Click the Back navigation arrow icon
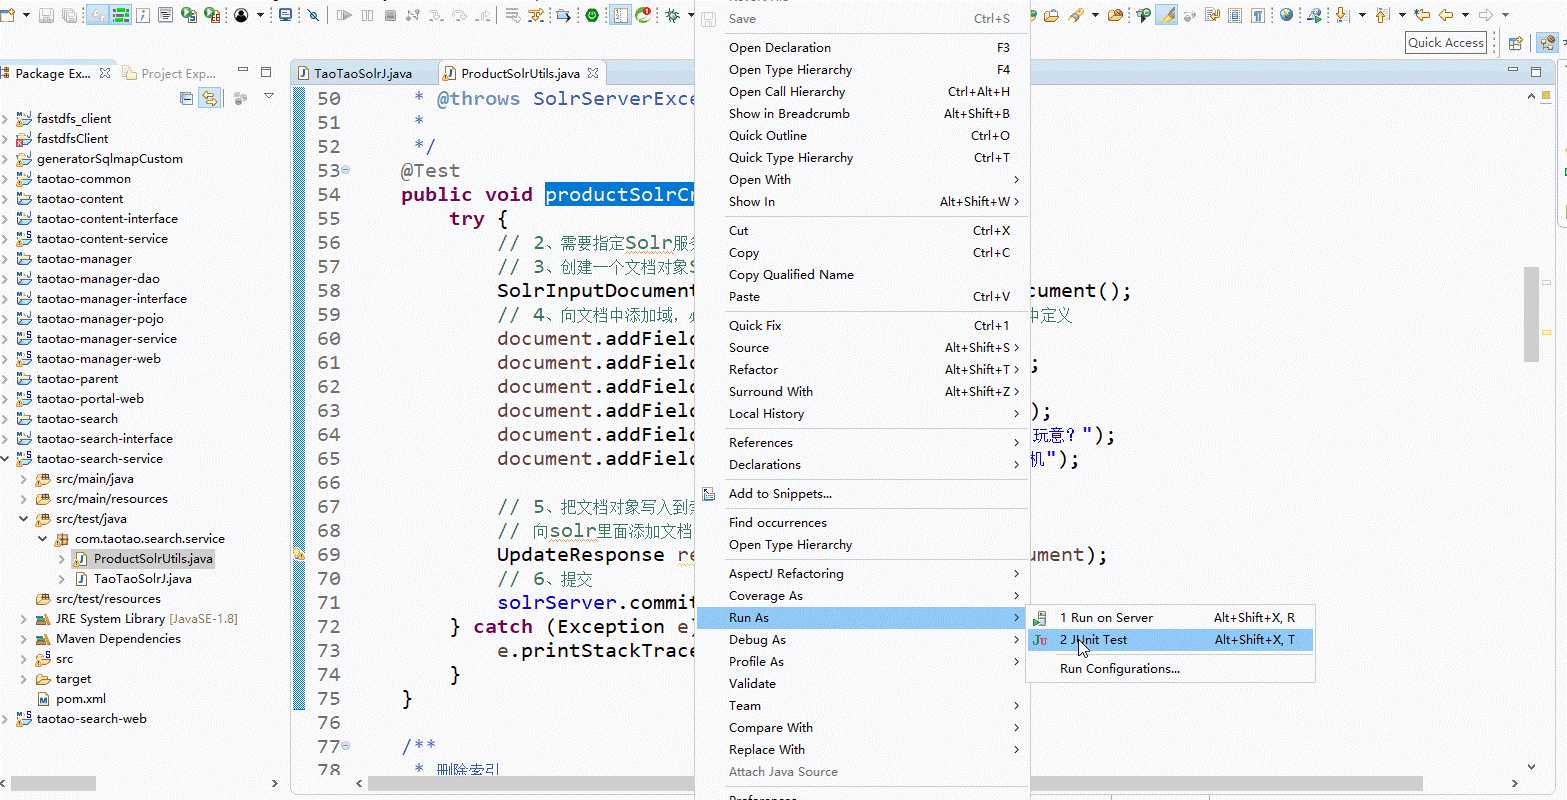Screen dimensions: 1567x800 click(x=1446, y=15)
